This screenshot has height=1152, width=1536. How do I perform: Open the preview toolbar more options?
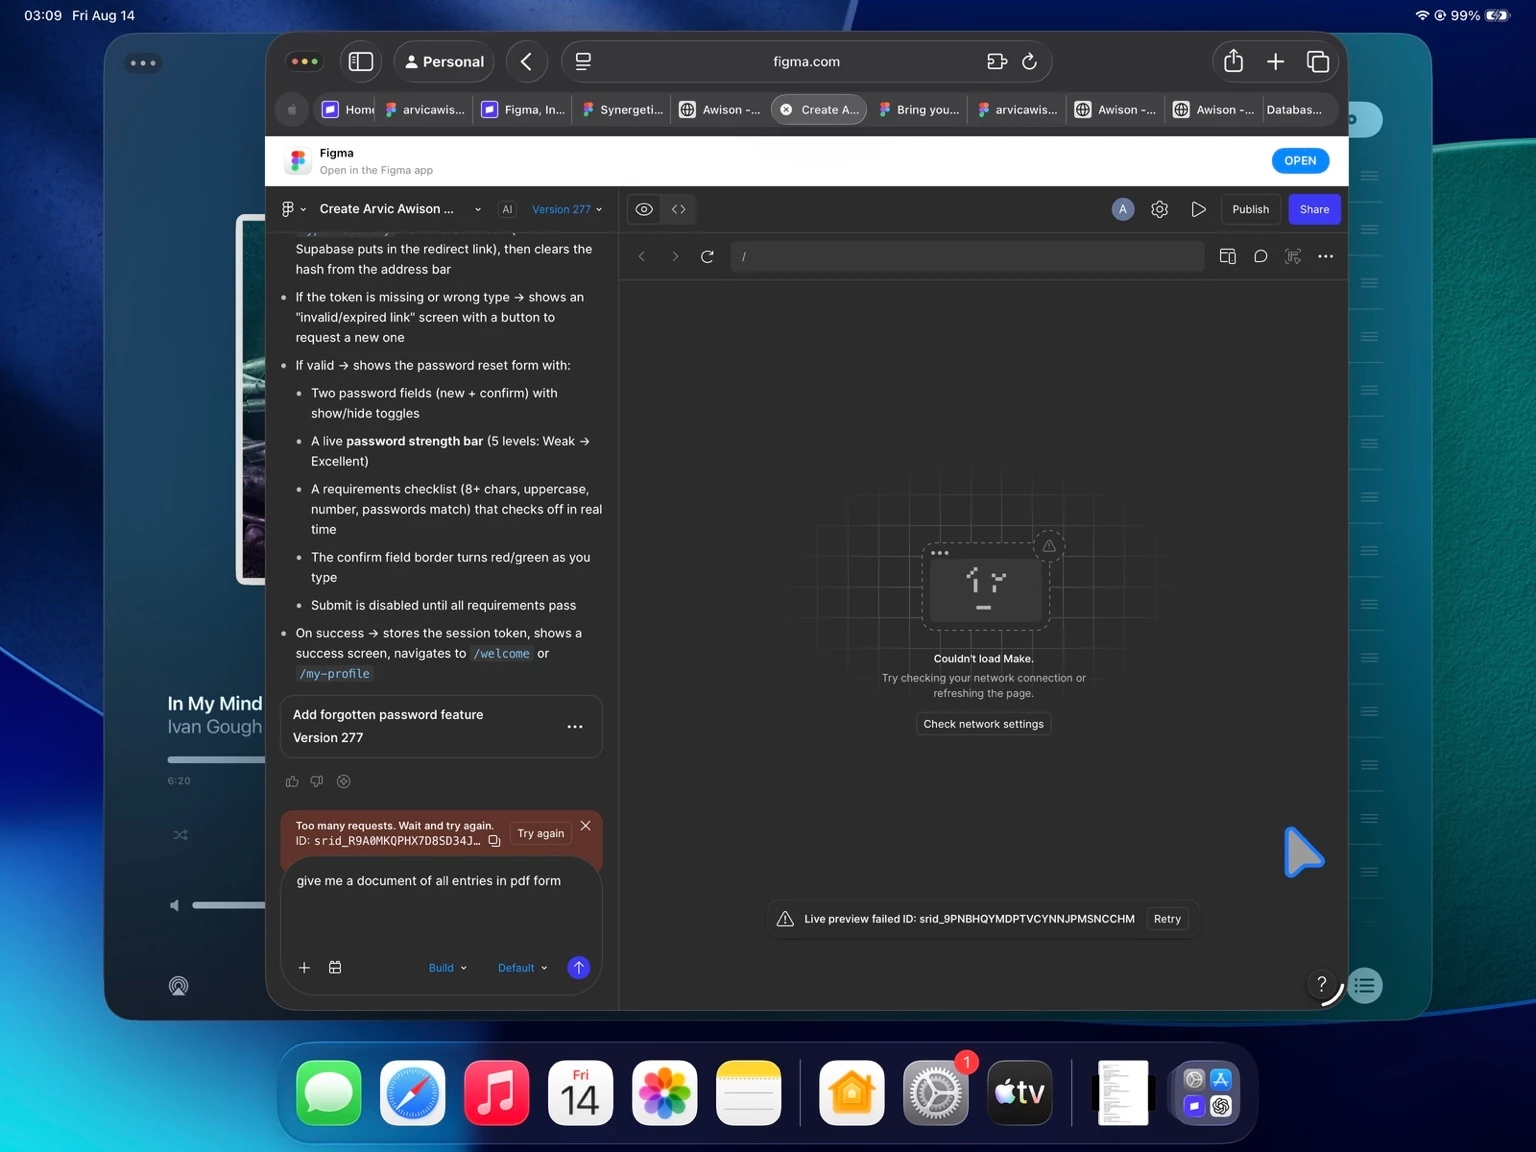[x=1326, y=257]
